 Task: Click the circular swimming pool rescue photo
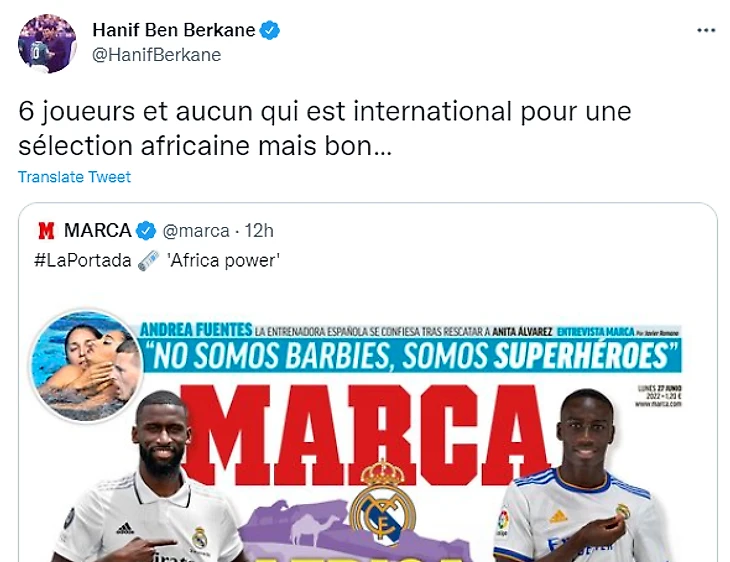[x=86, y=364]
